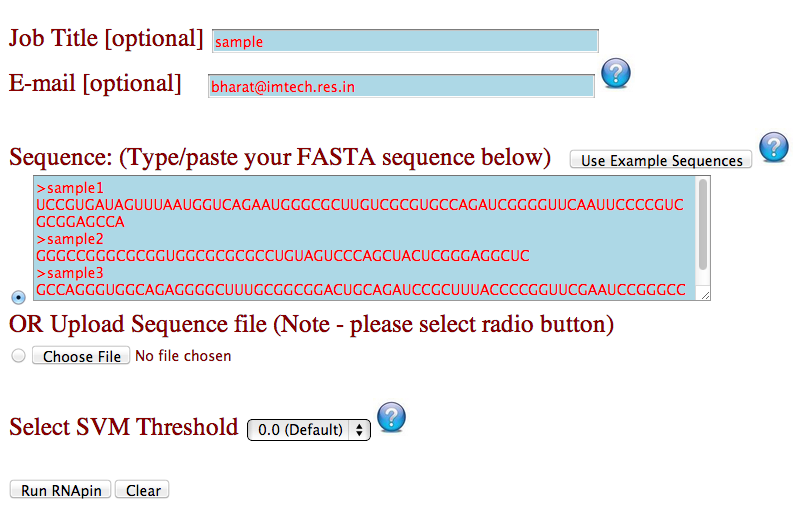This screenshot has height=510, width=798.
Task: Click the Run RNApin button
Action: point(60,490)
